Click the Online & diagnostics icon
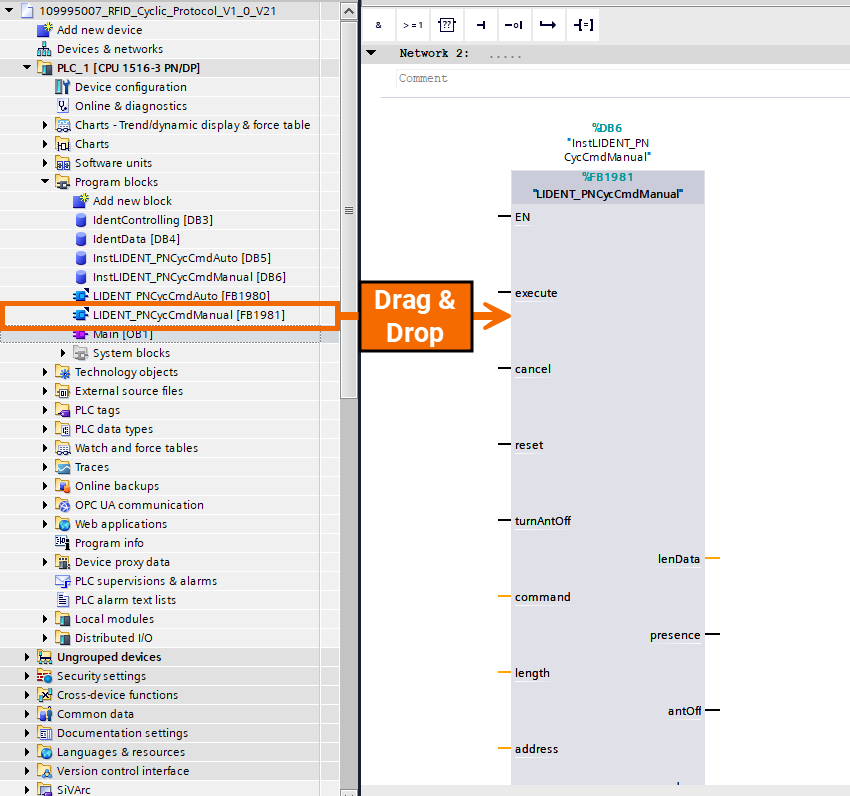 62,106
